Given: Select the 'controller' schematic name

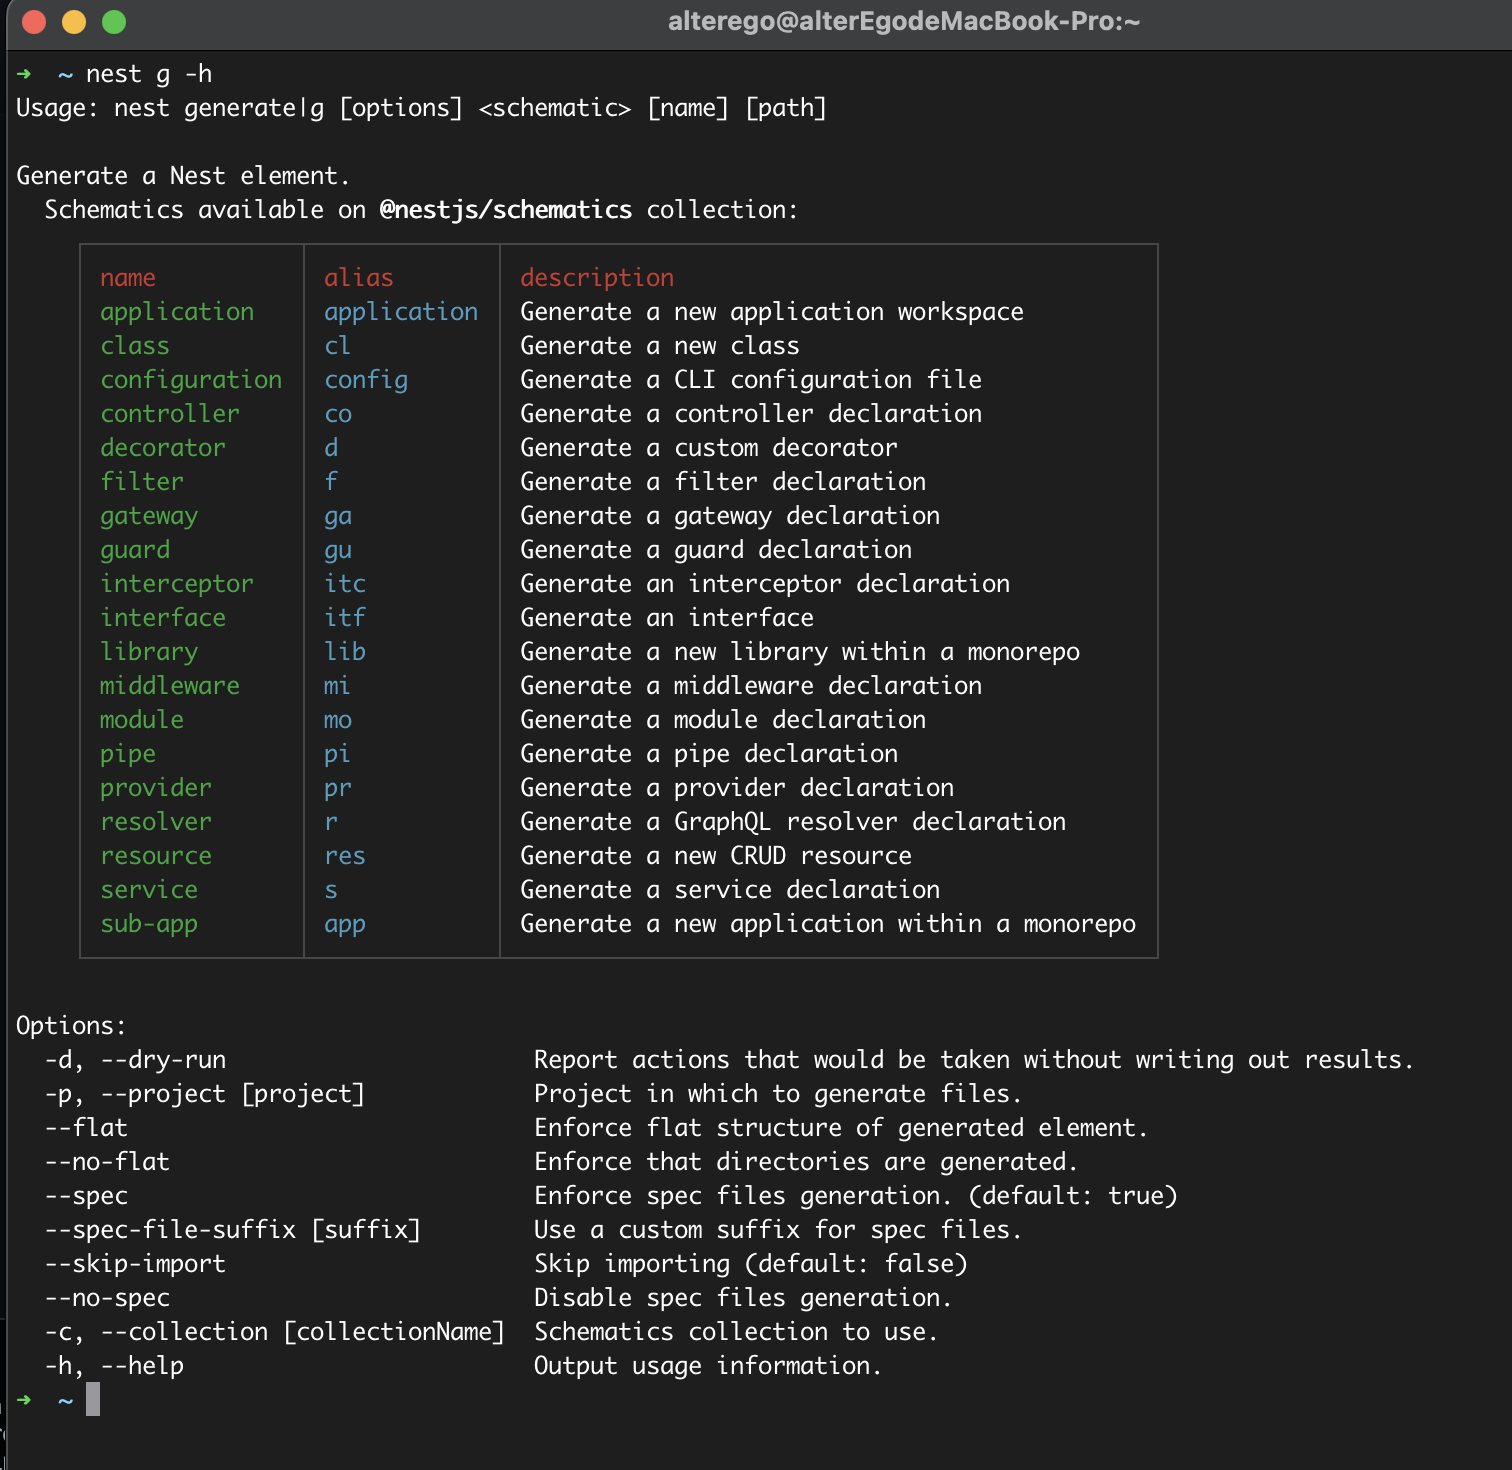Looking at the screenshot, I should tap(170, 414).
